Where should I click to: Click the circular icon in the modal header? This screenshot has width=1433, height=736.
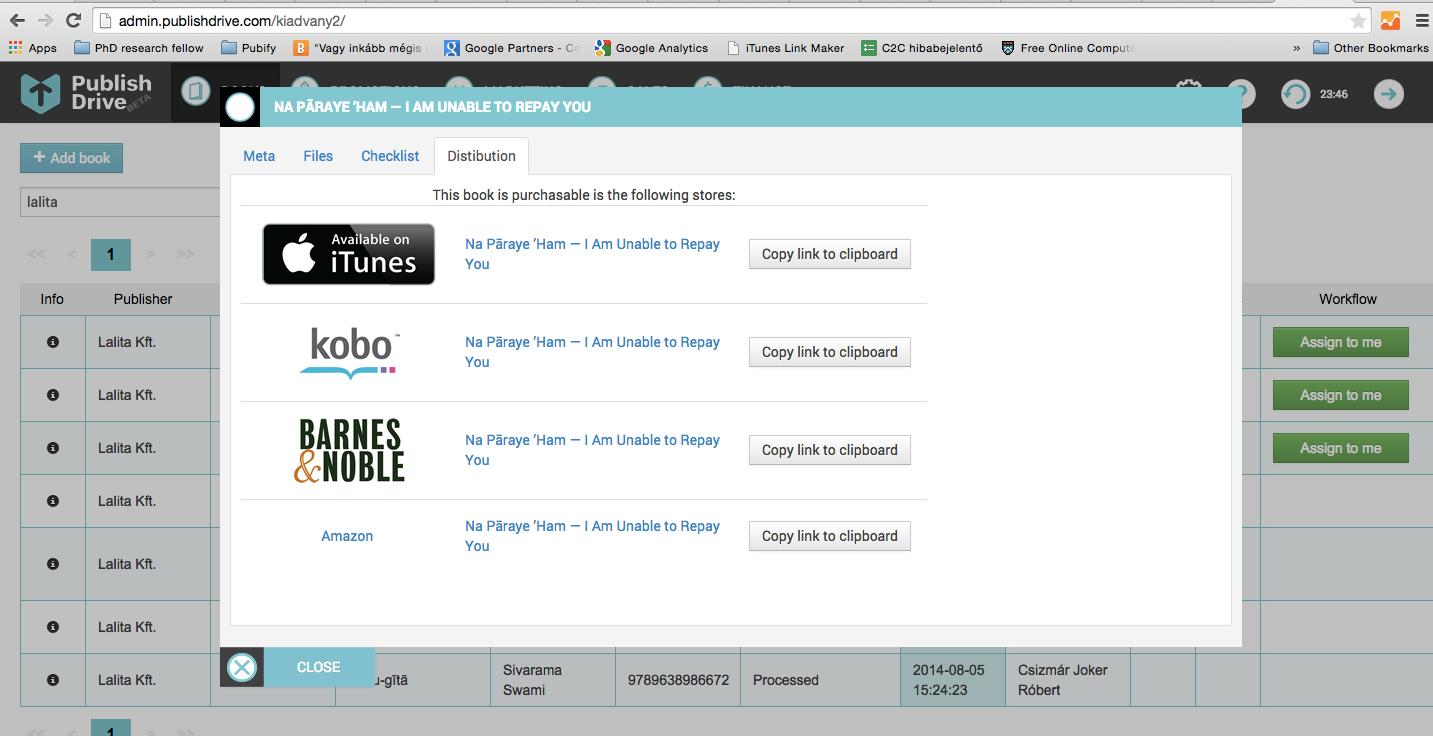[240, 107]
